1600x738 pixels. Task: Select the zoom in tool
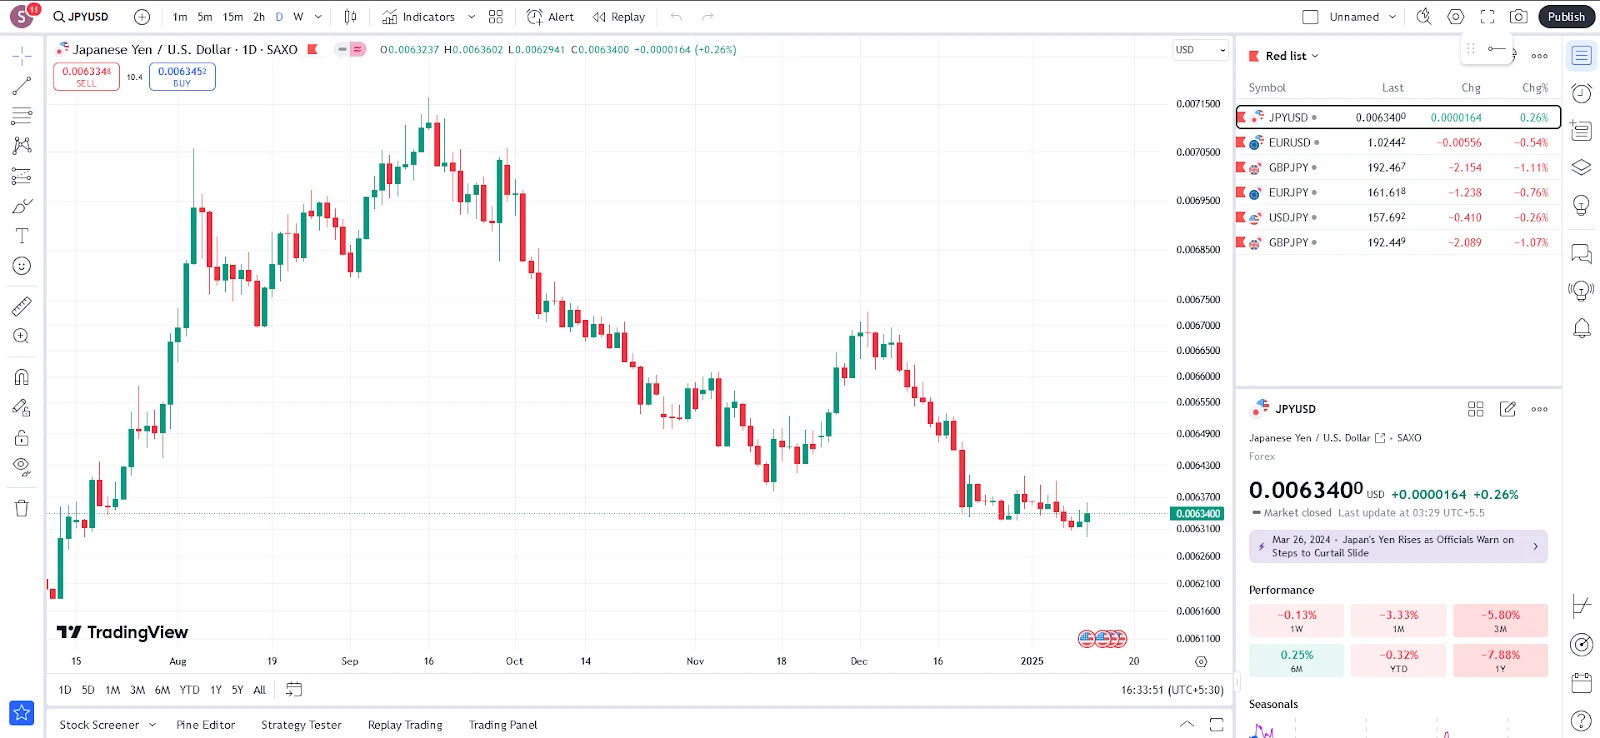(21, 336)
